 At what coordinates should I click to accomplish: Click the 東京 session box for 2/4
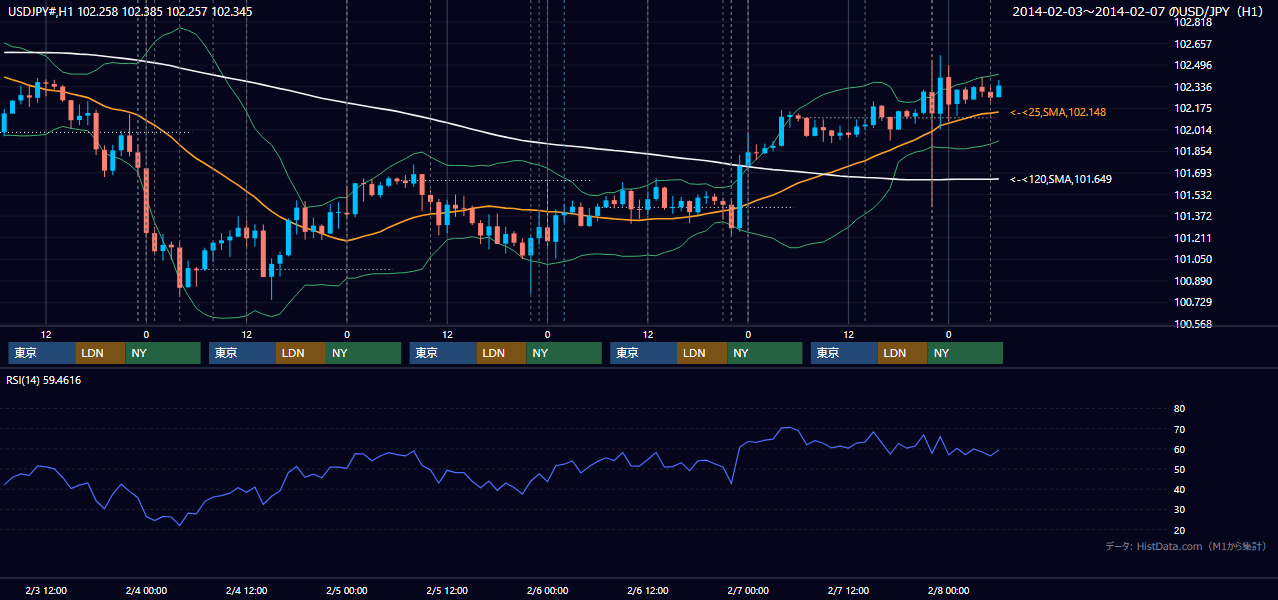[242, 353]
